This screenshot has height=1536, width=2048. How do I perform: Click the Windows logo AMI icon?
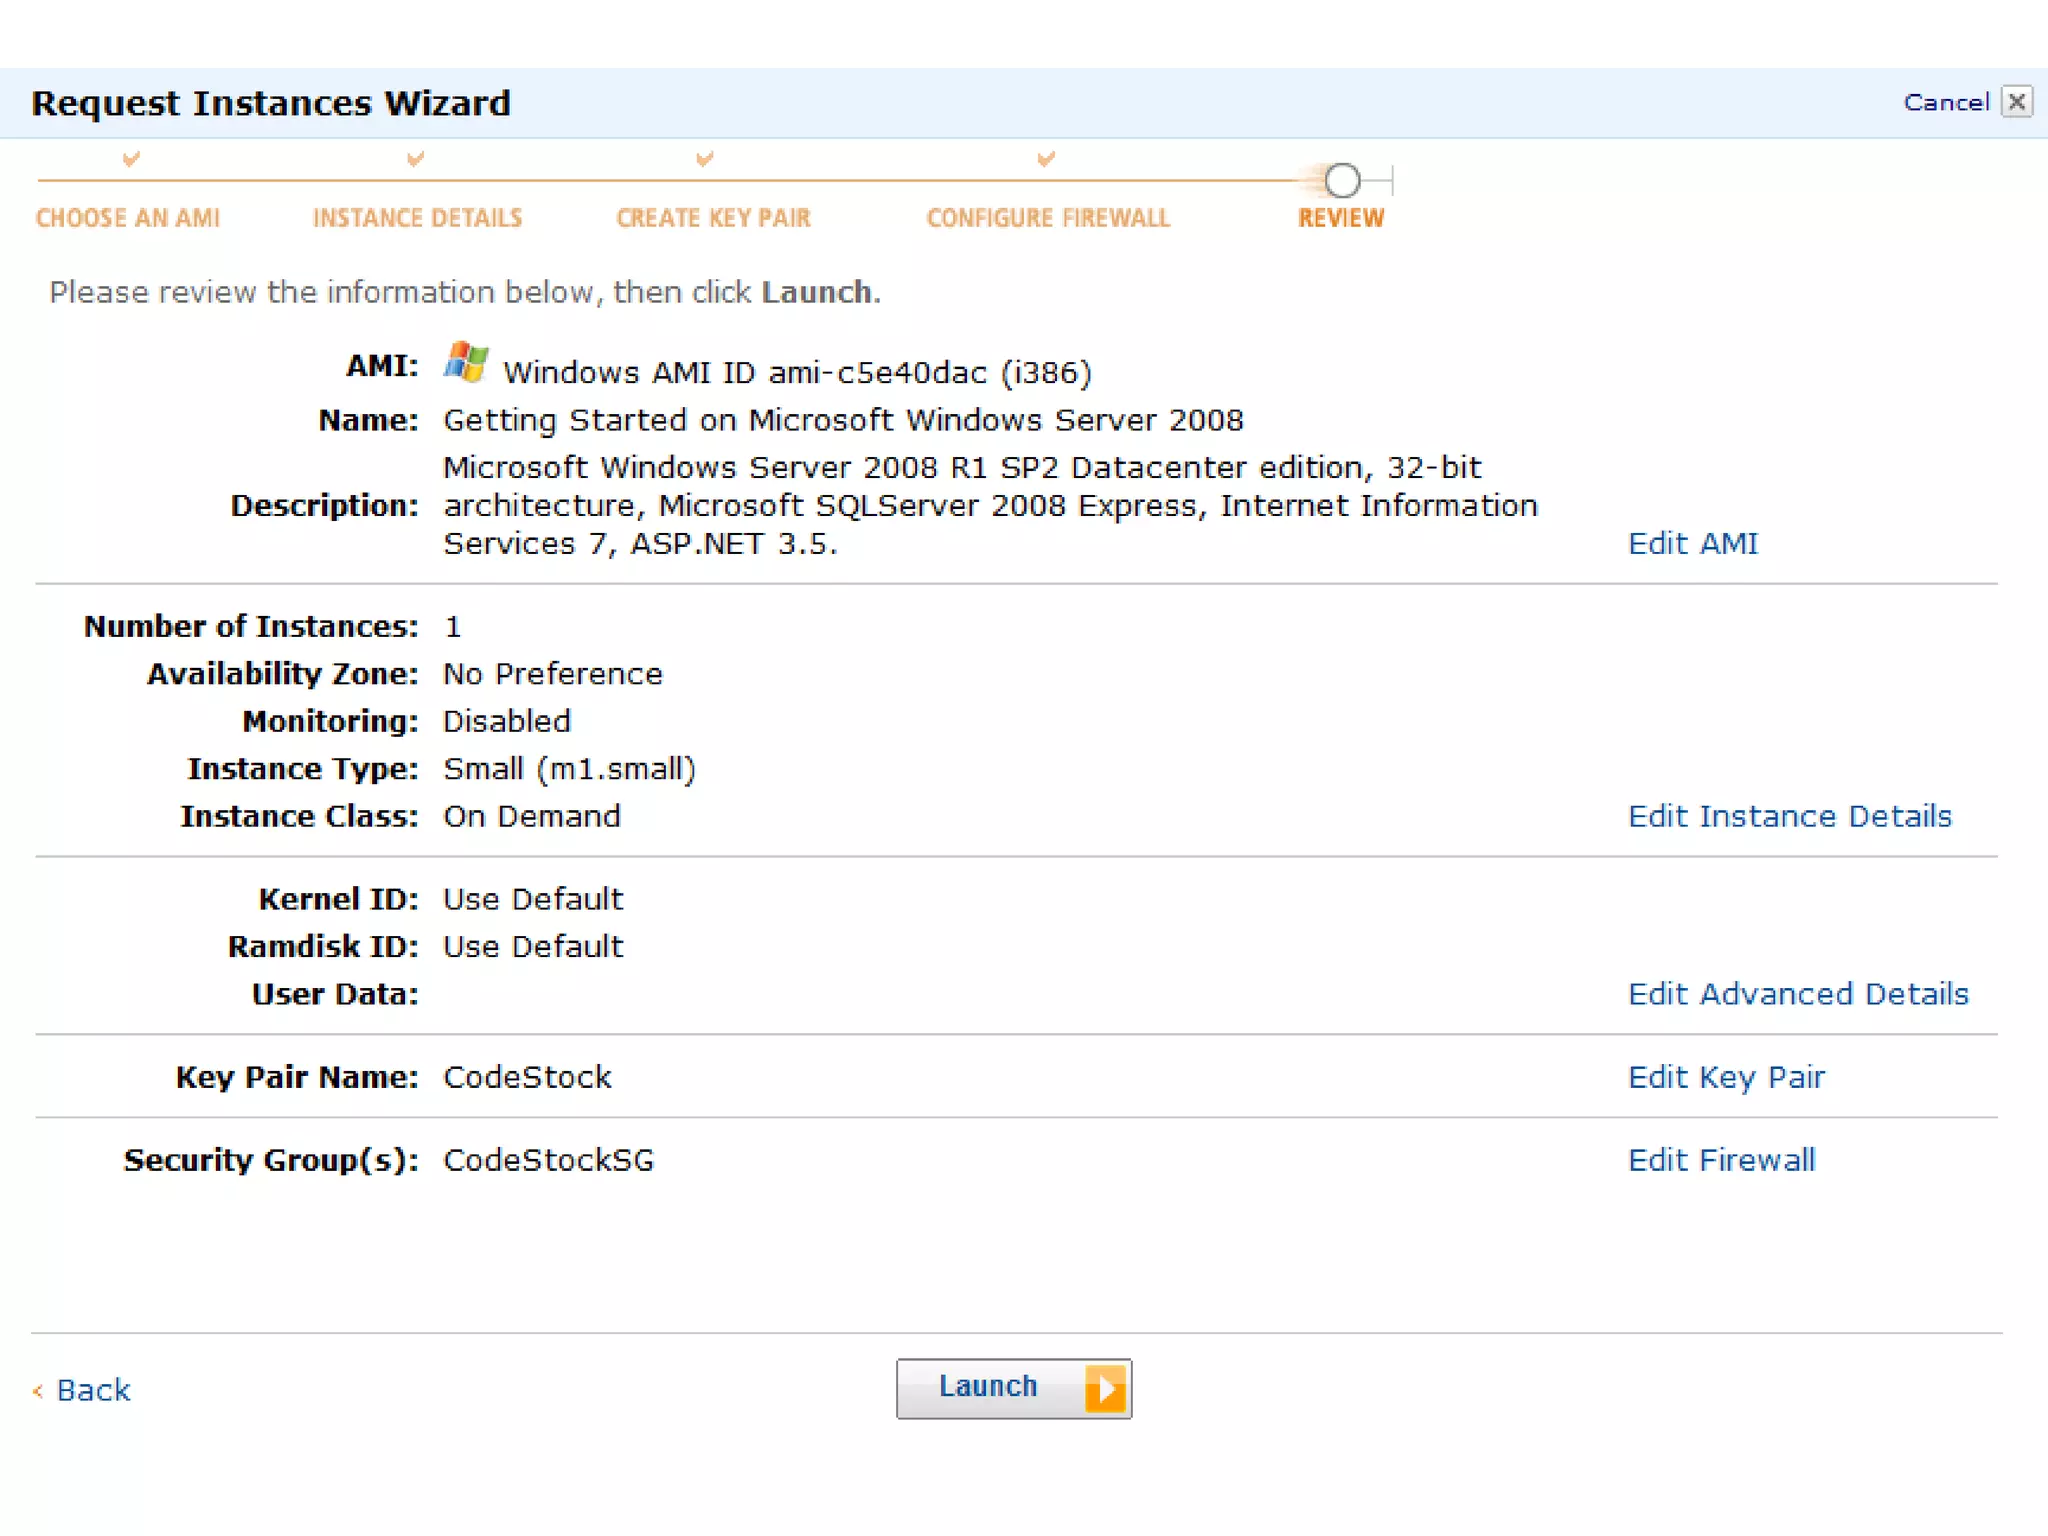pyautogui.click(x=466, y=362)
